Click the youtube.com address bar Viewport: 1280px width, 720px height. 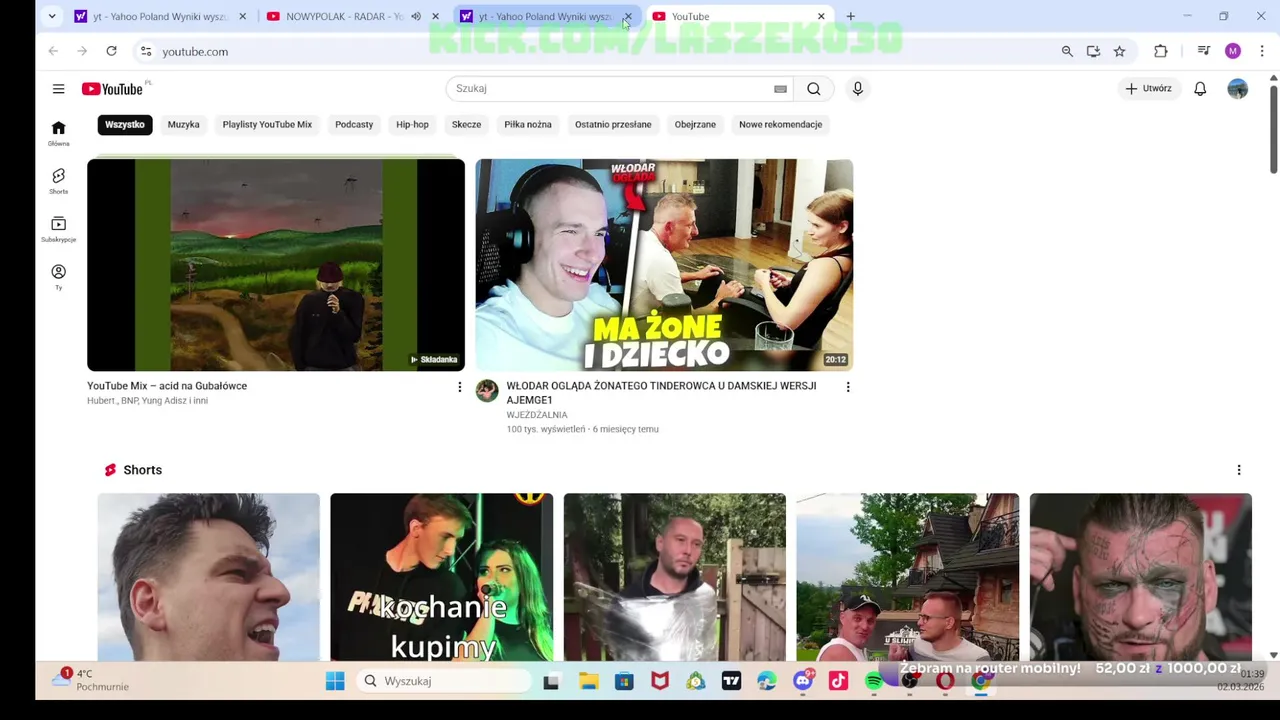click(x=600, y=51)
